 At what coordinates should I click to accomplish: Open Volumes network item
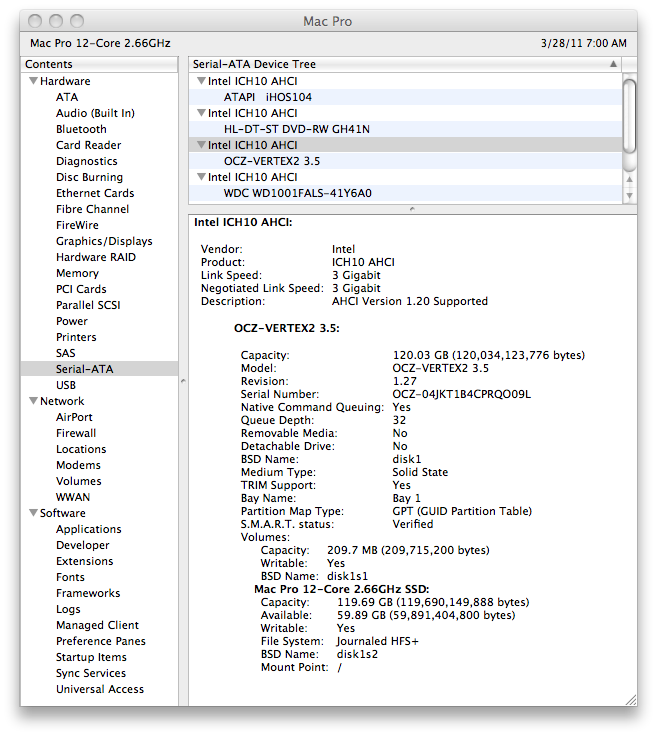79,481
